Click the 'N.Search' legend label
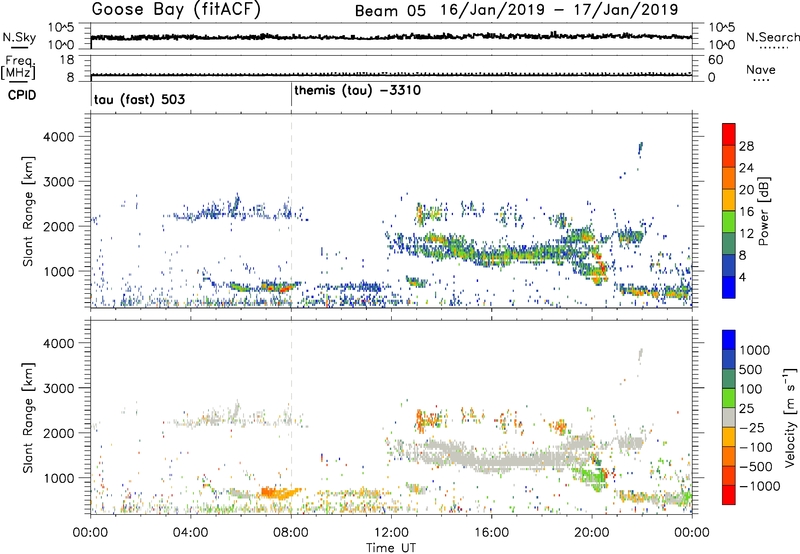 point(772,37)
